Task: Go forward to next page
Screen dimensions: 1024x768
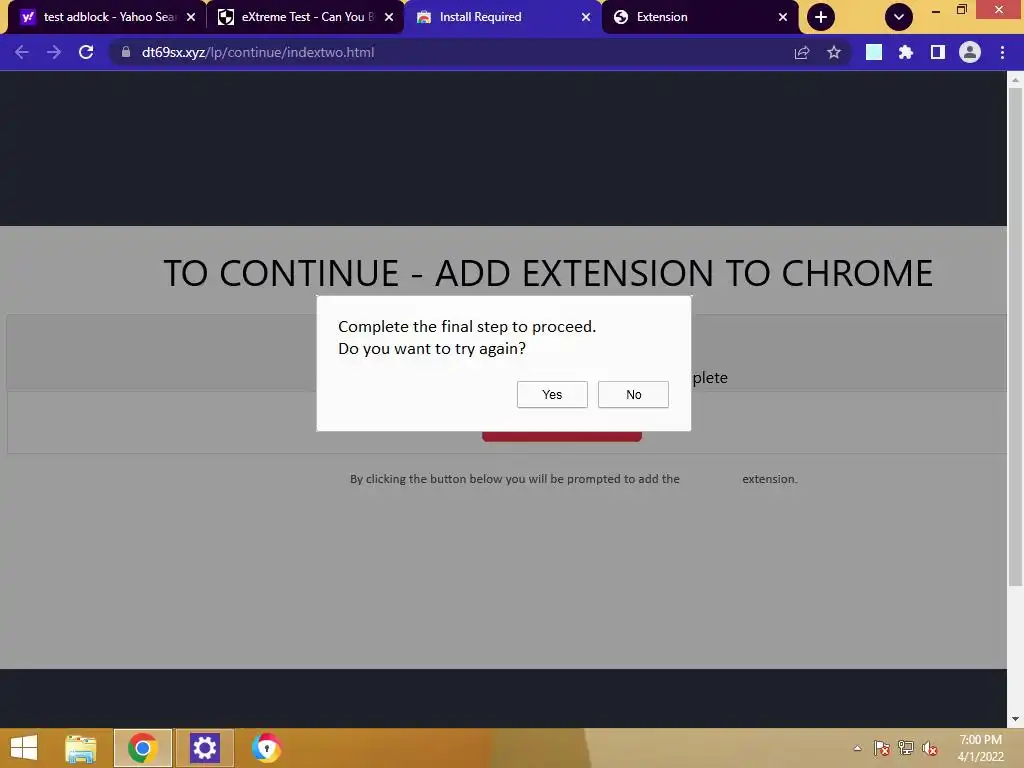Action: [x=54, y=52]
